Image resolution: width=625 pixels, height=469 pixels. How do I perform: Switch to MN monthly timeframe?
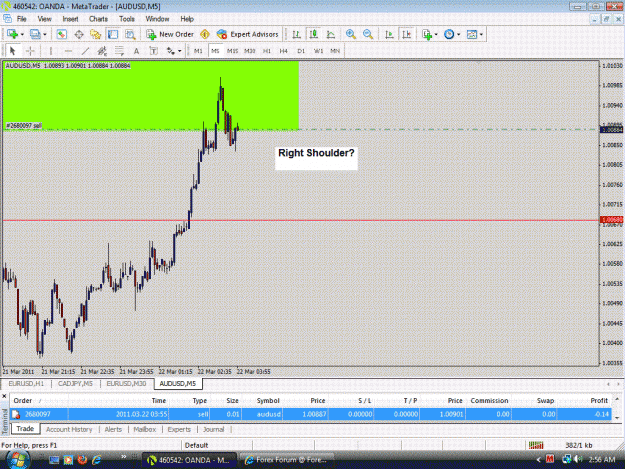tap(335, 51)
